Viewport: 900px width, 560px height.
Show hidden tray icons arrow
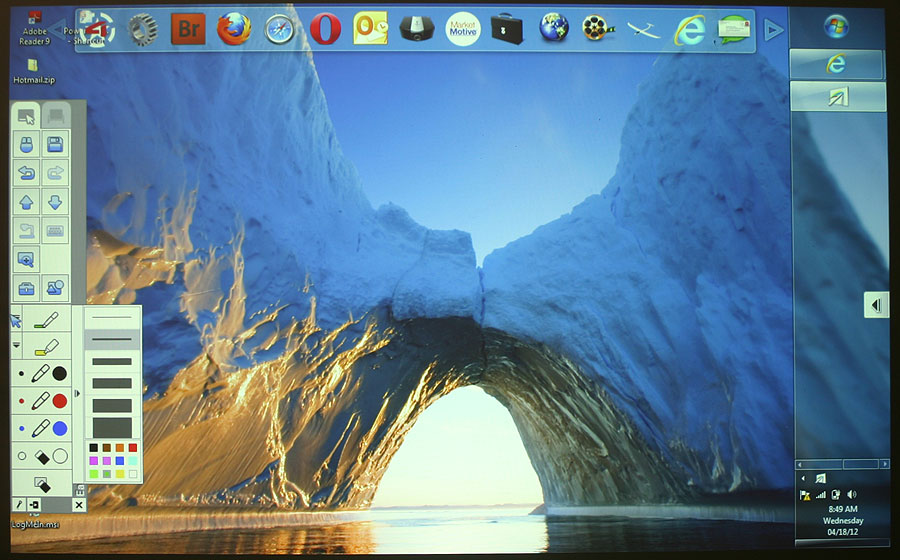pyautogui.click(x=804, y=478)
